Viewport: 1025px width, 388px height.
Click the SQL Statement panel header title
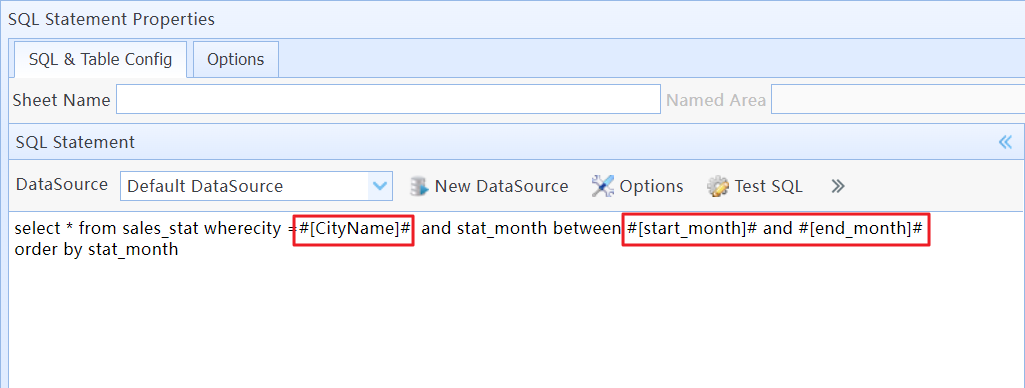75,142
